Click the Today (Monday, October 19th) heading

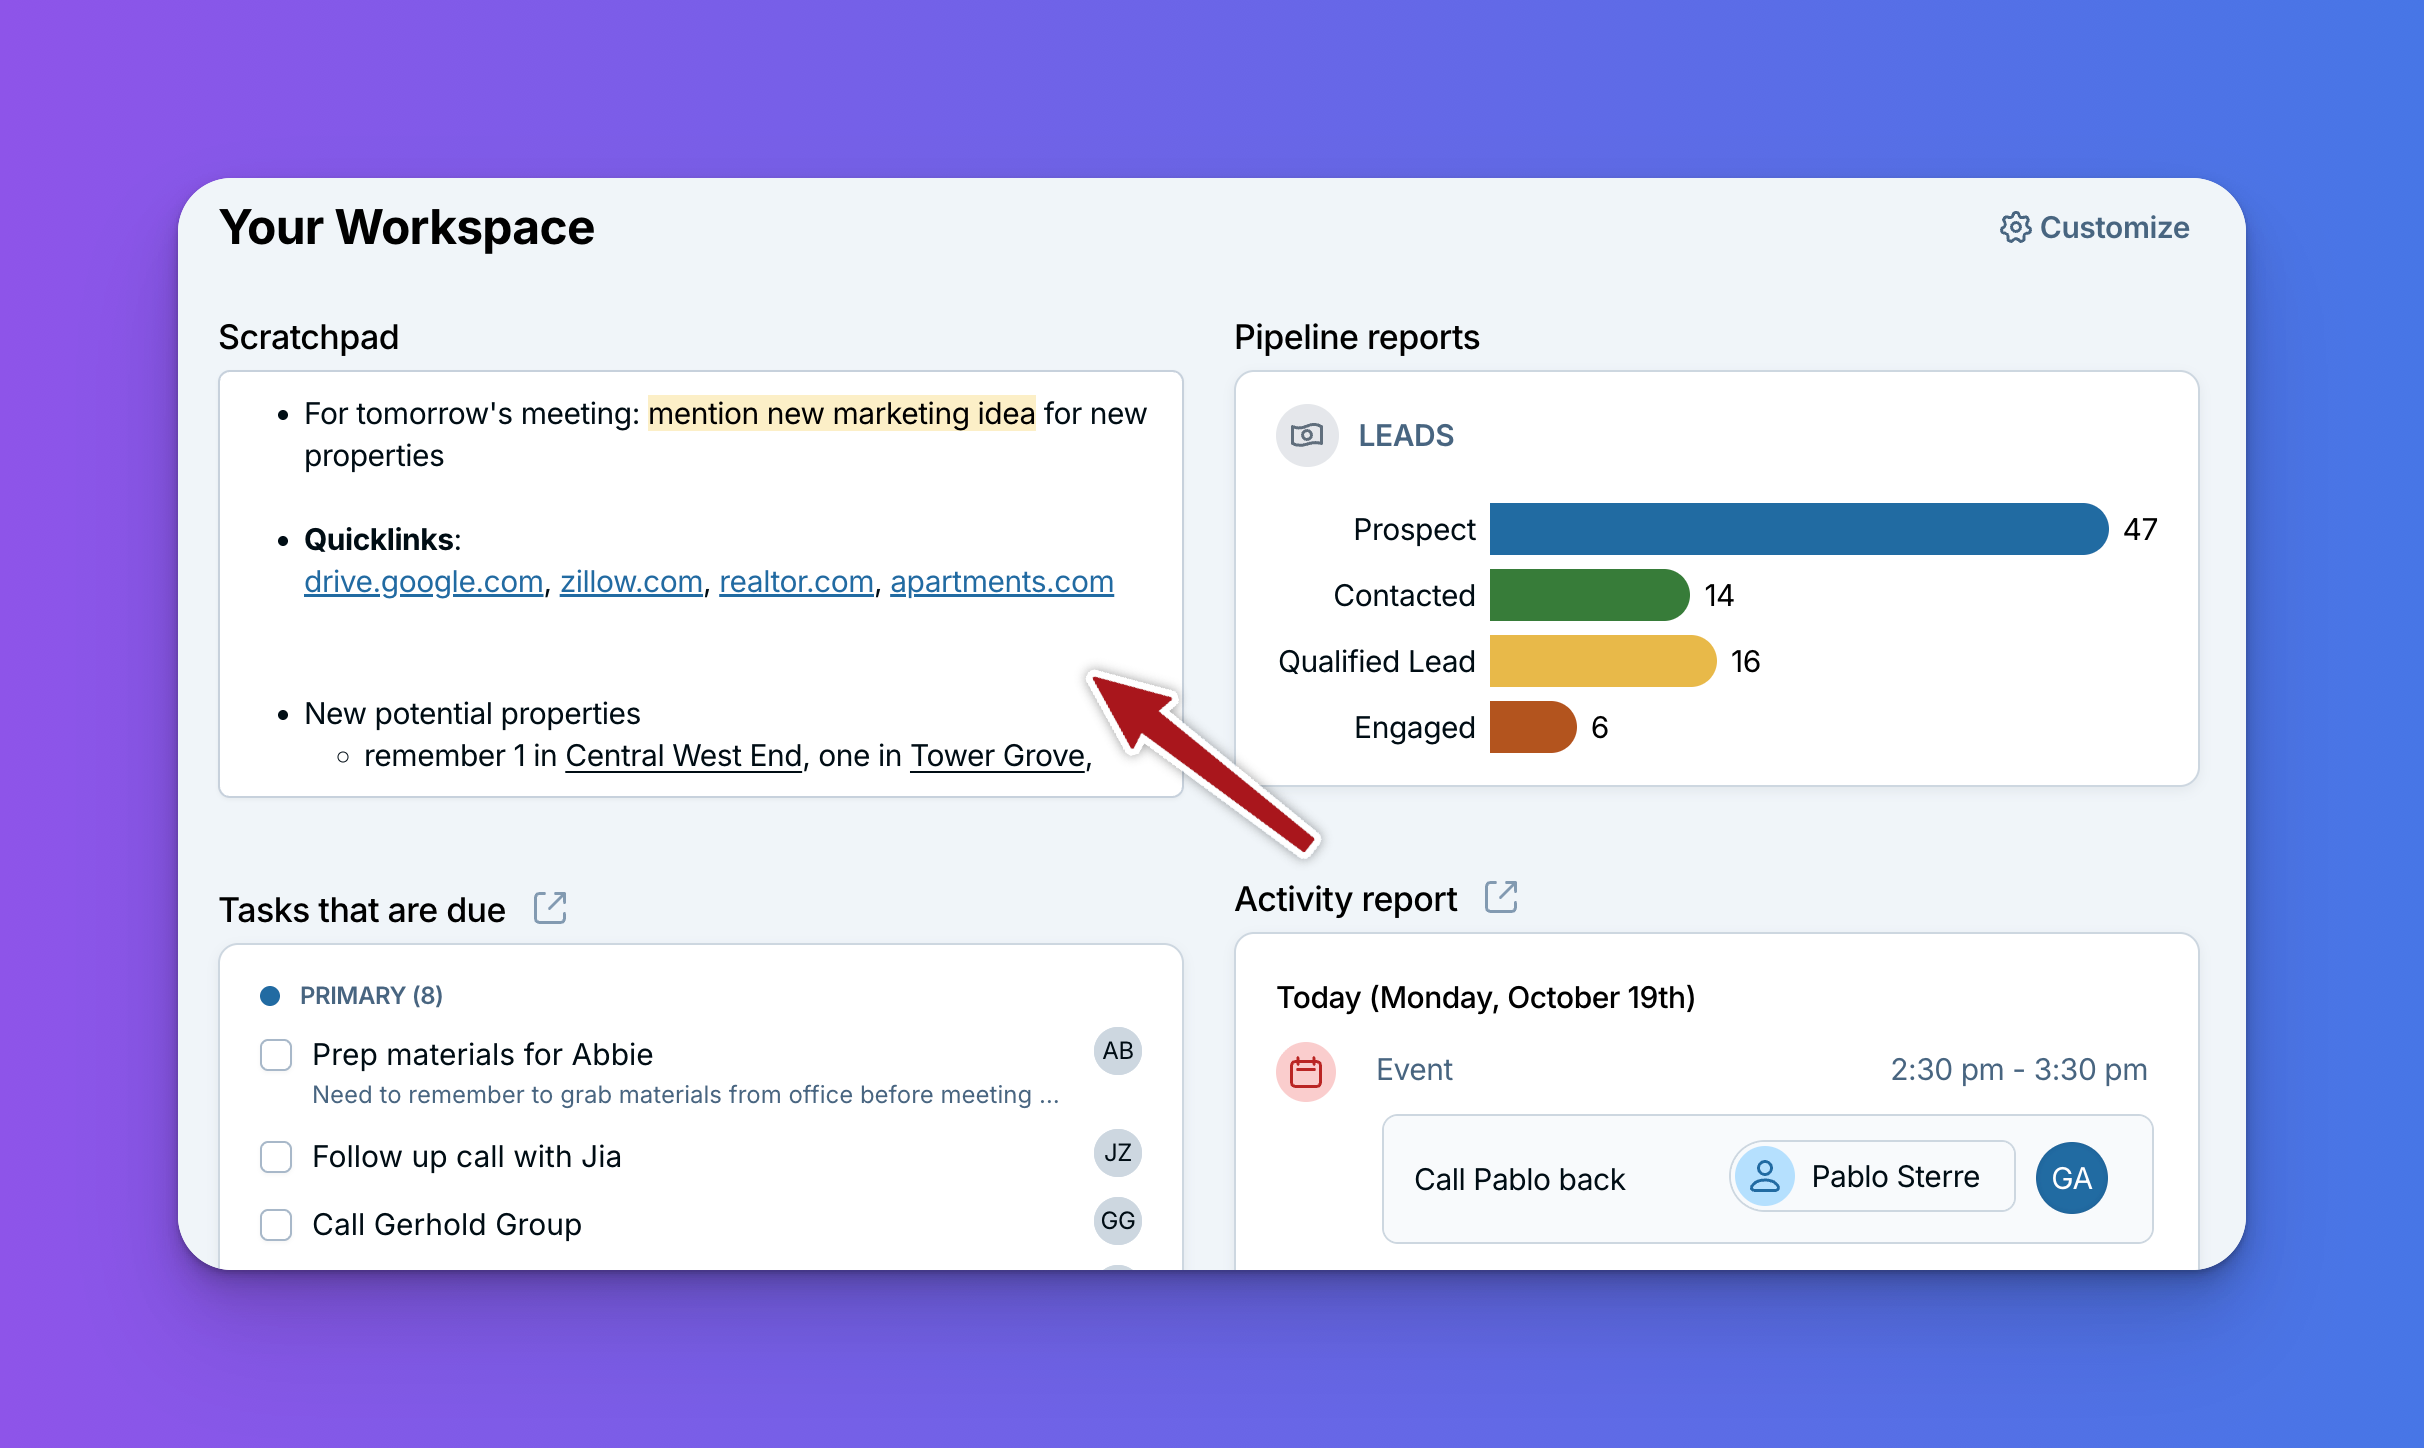[x=1485, y=997]
